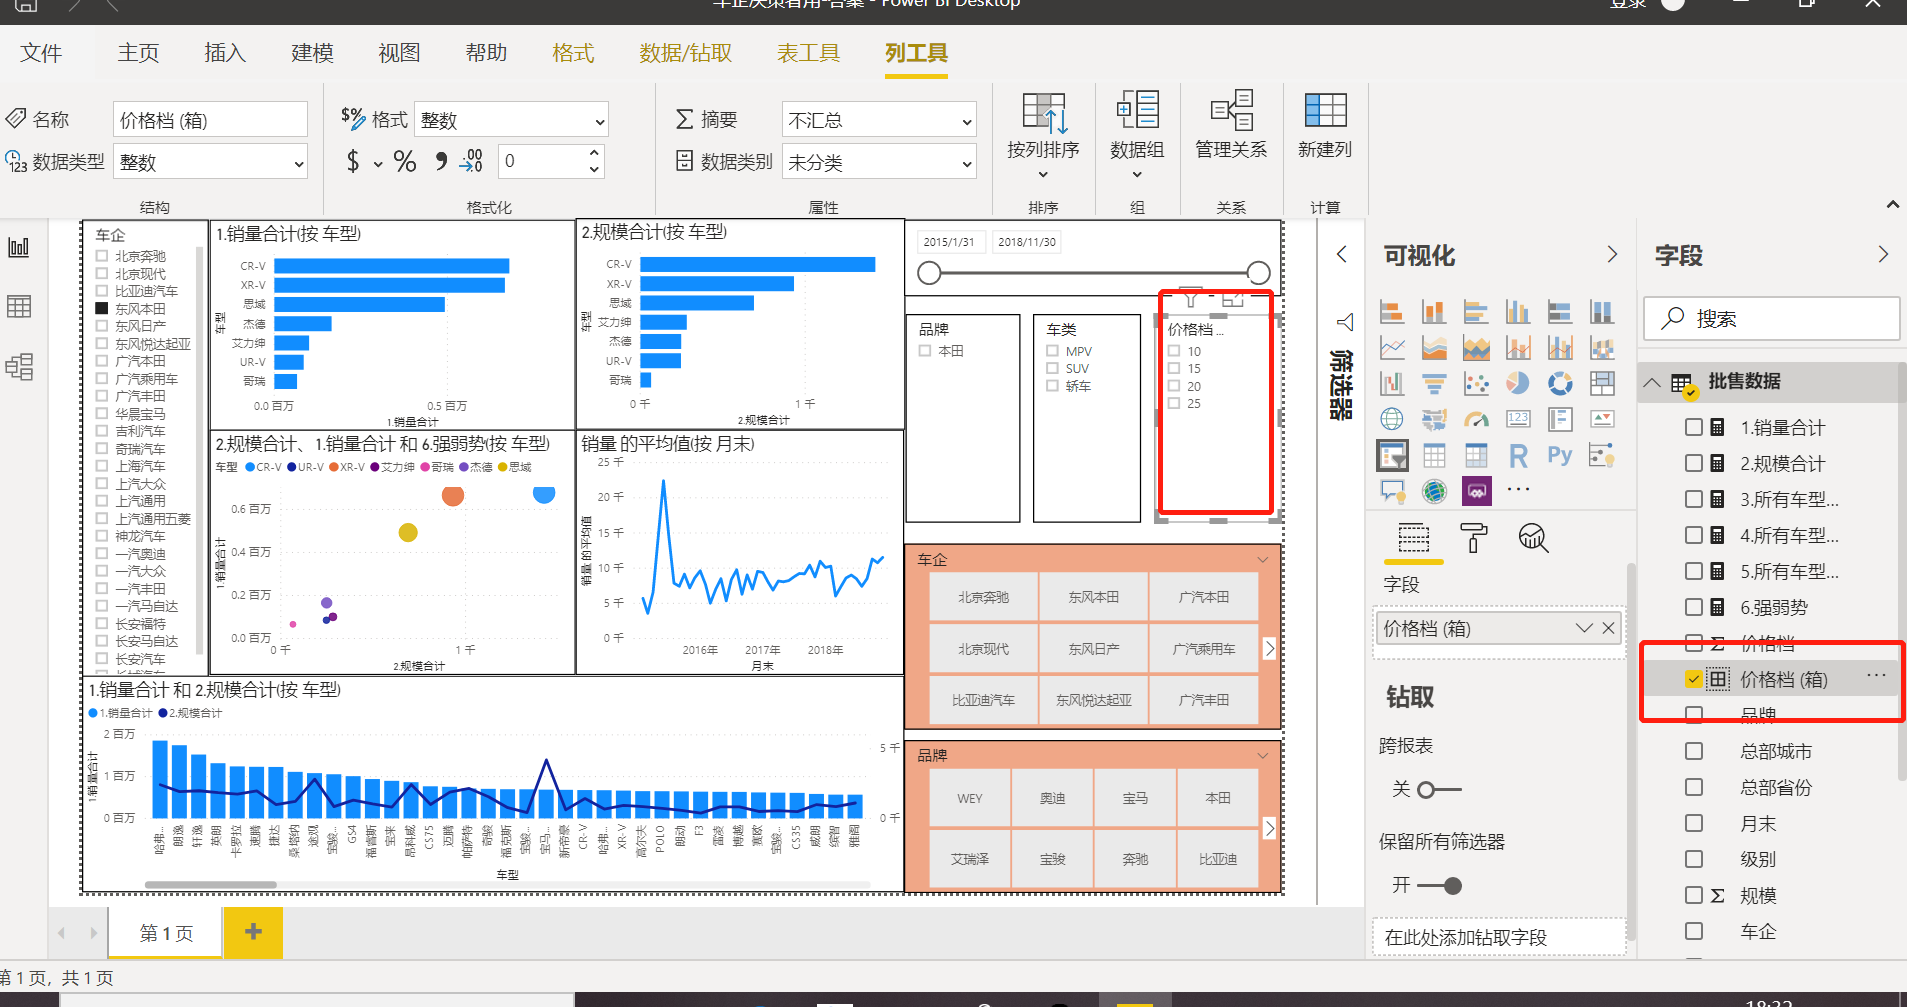Add a new report page with plus
This screenshot has width=1907, height=1007.
tap(253, 932)
